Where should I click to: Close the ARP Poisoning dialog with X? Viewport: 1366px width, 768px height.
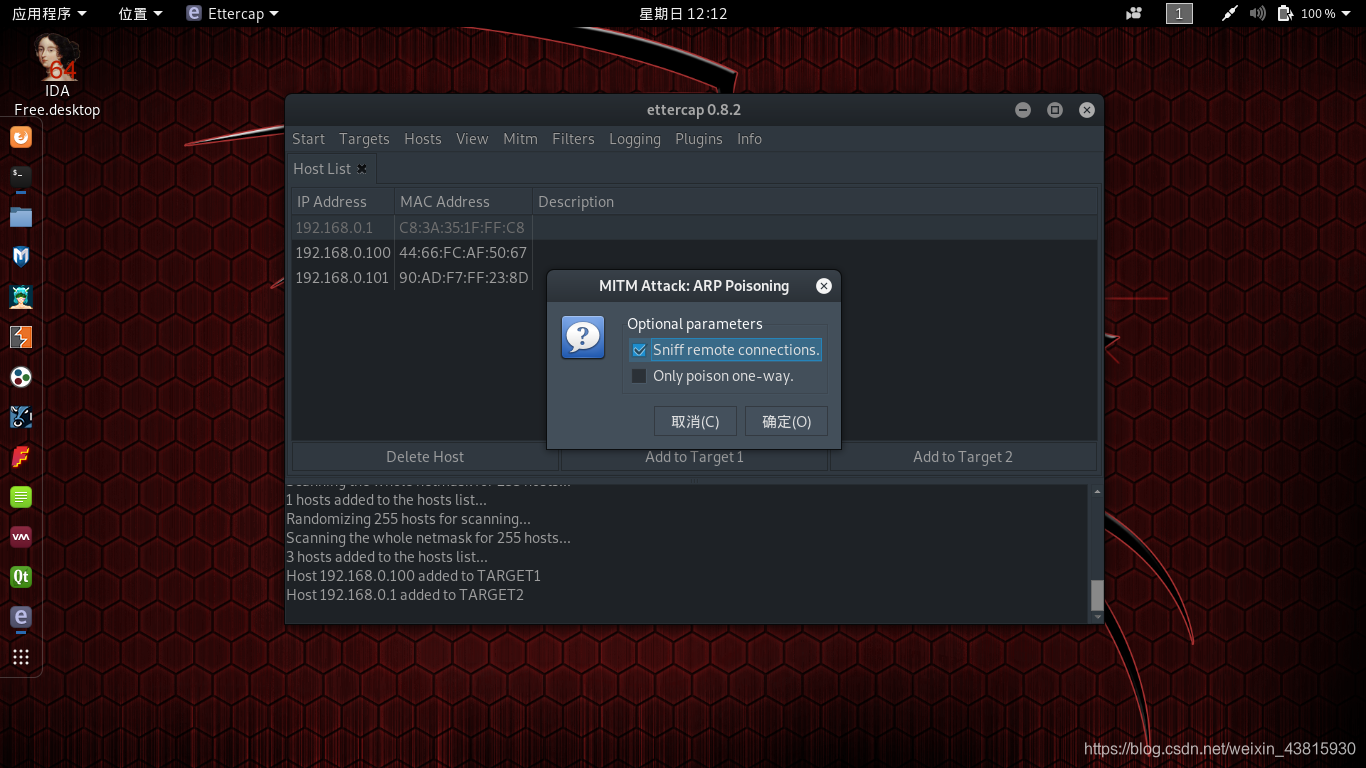click(824, 286)
